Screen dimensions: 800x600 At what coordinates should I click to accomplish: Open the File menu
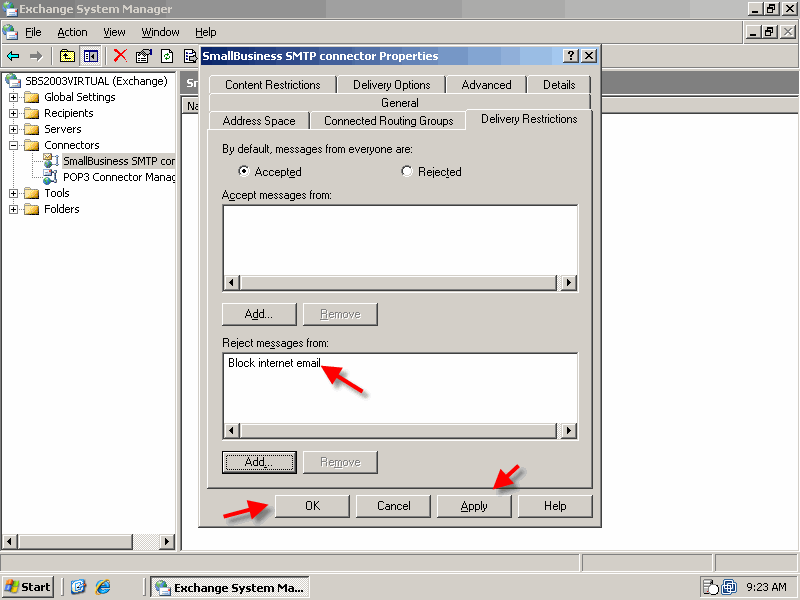tap(33, 32)
